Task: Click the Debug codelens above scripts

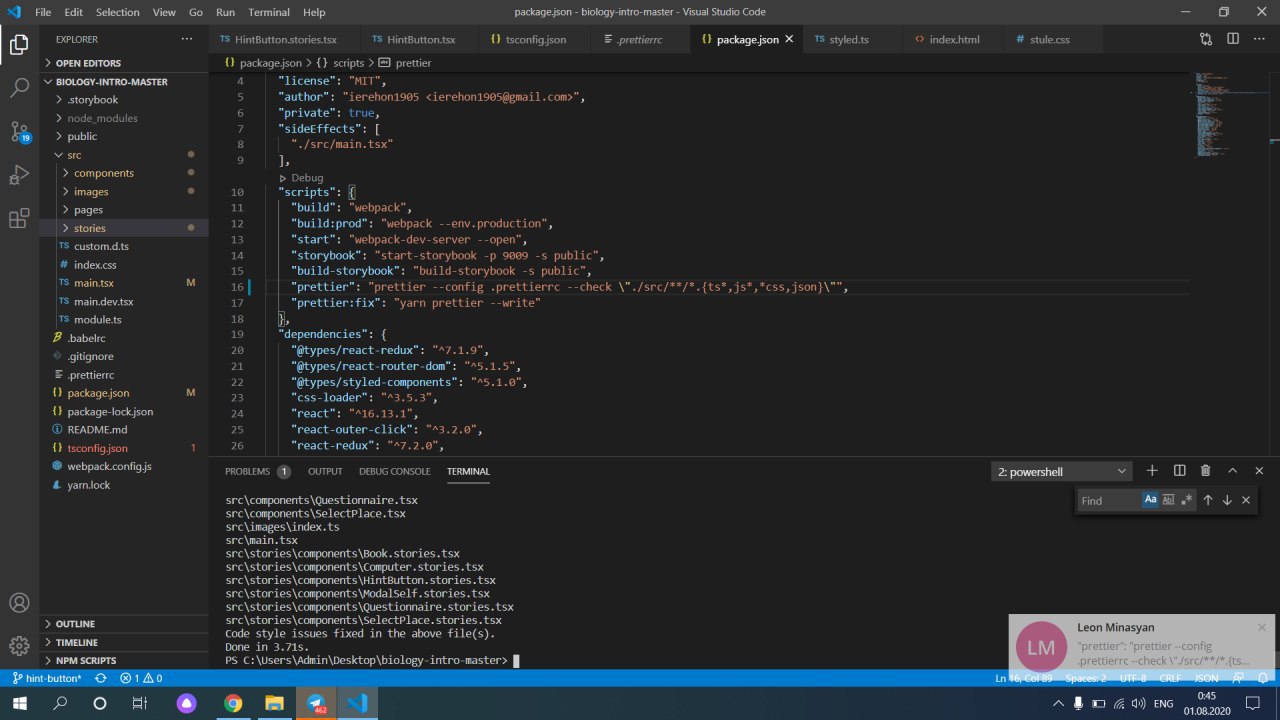Action: [307, 177]
